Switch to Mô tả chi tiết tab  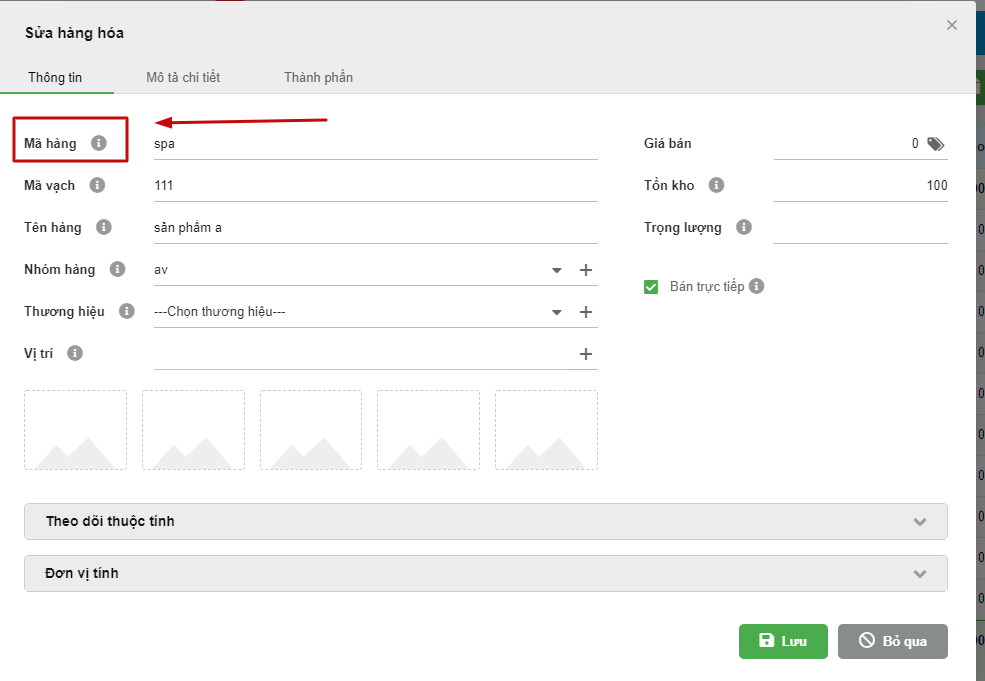coord(183,77)
